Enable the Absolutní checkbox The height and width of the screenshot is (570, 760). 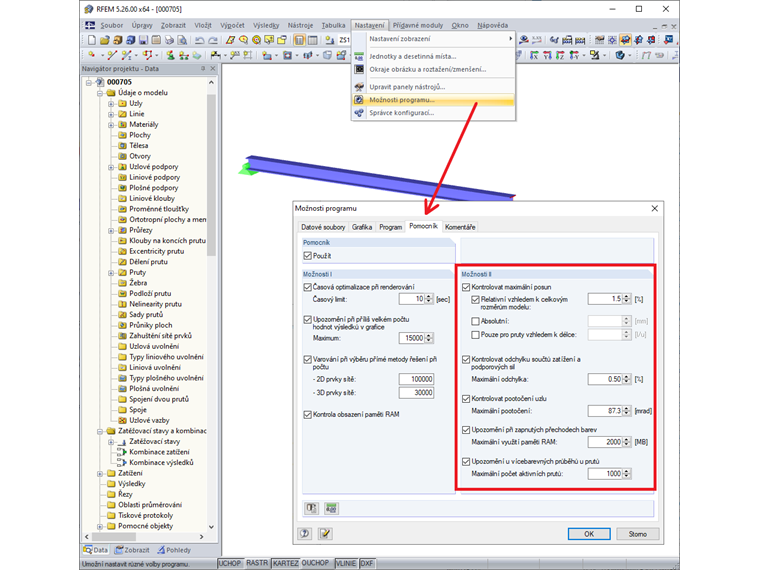[x=475, y=321]
